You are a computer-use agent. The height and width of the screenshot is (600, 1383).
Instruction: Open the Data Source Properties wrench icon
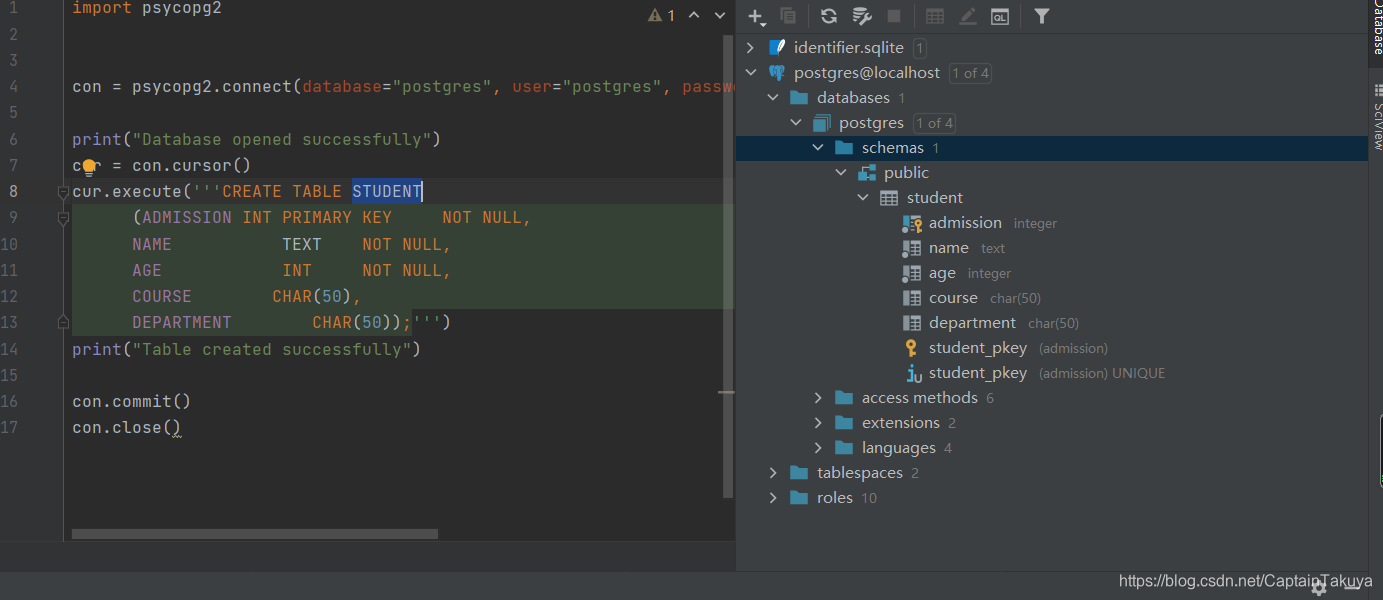tap(862, 16)
